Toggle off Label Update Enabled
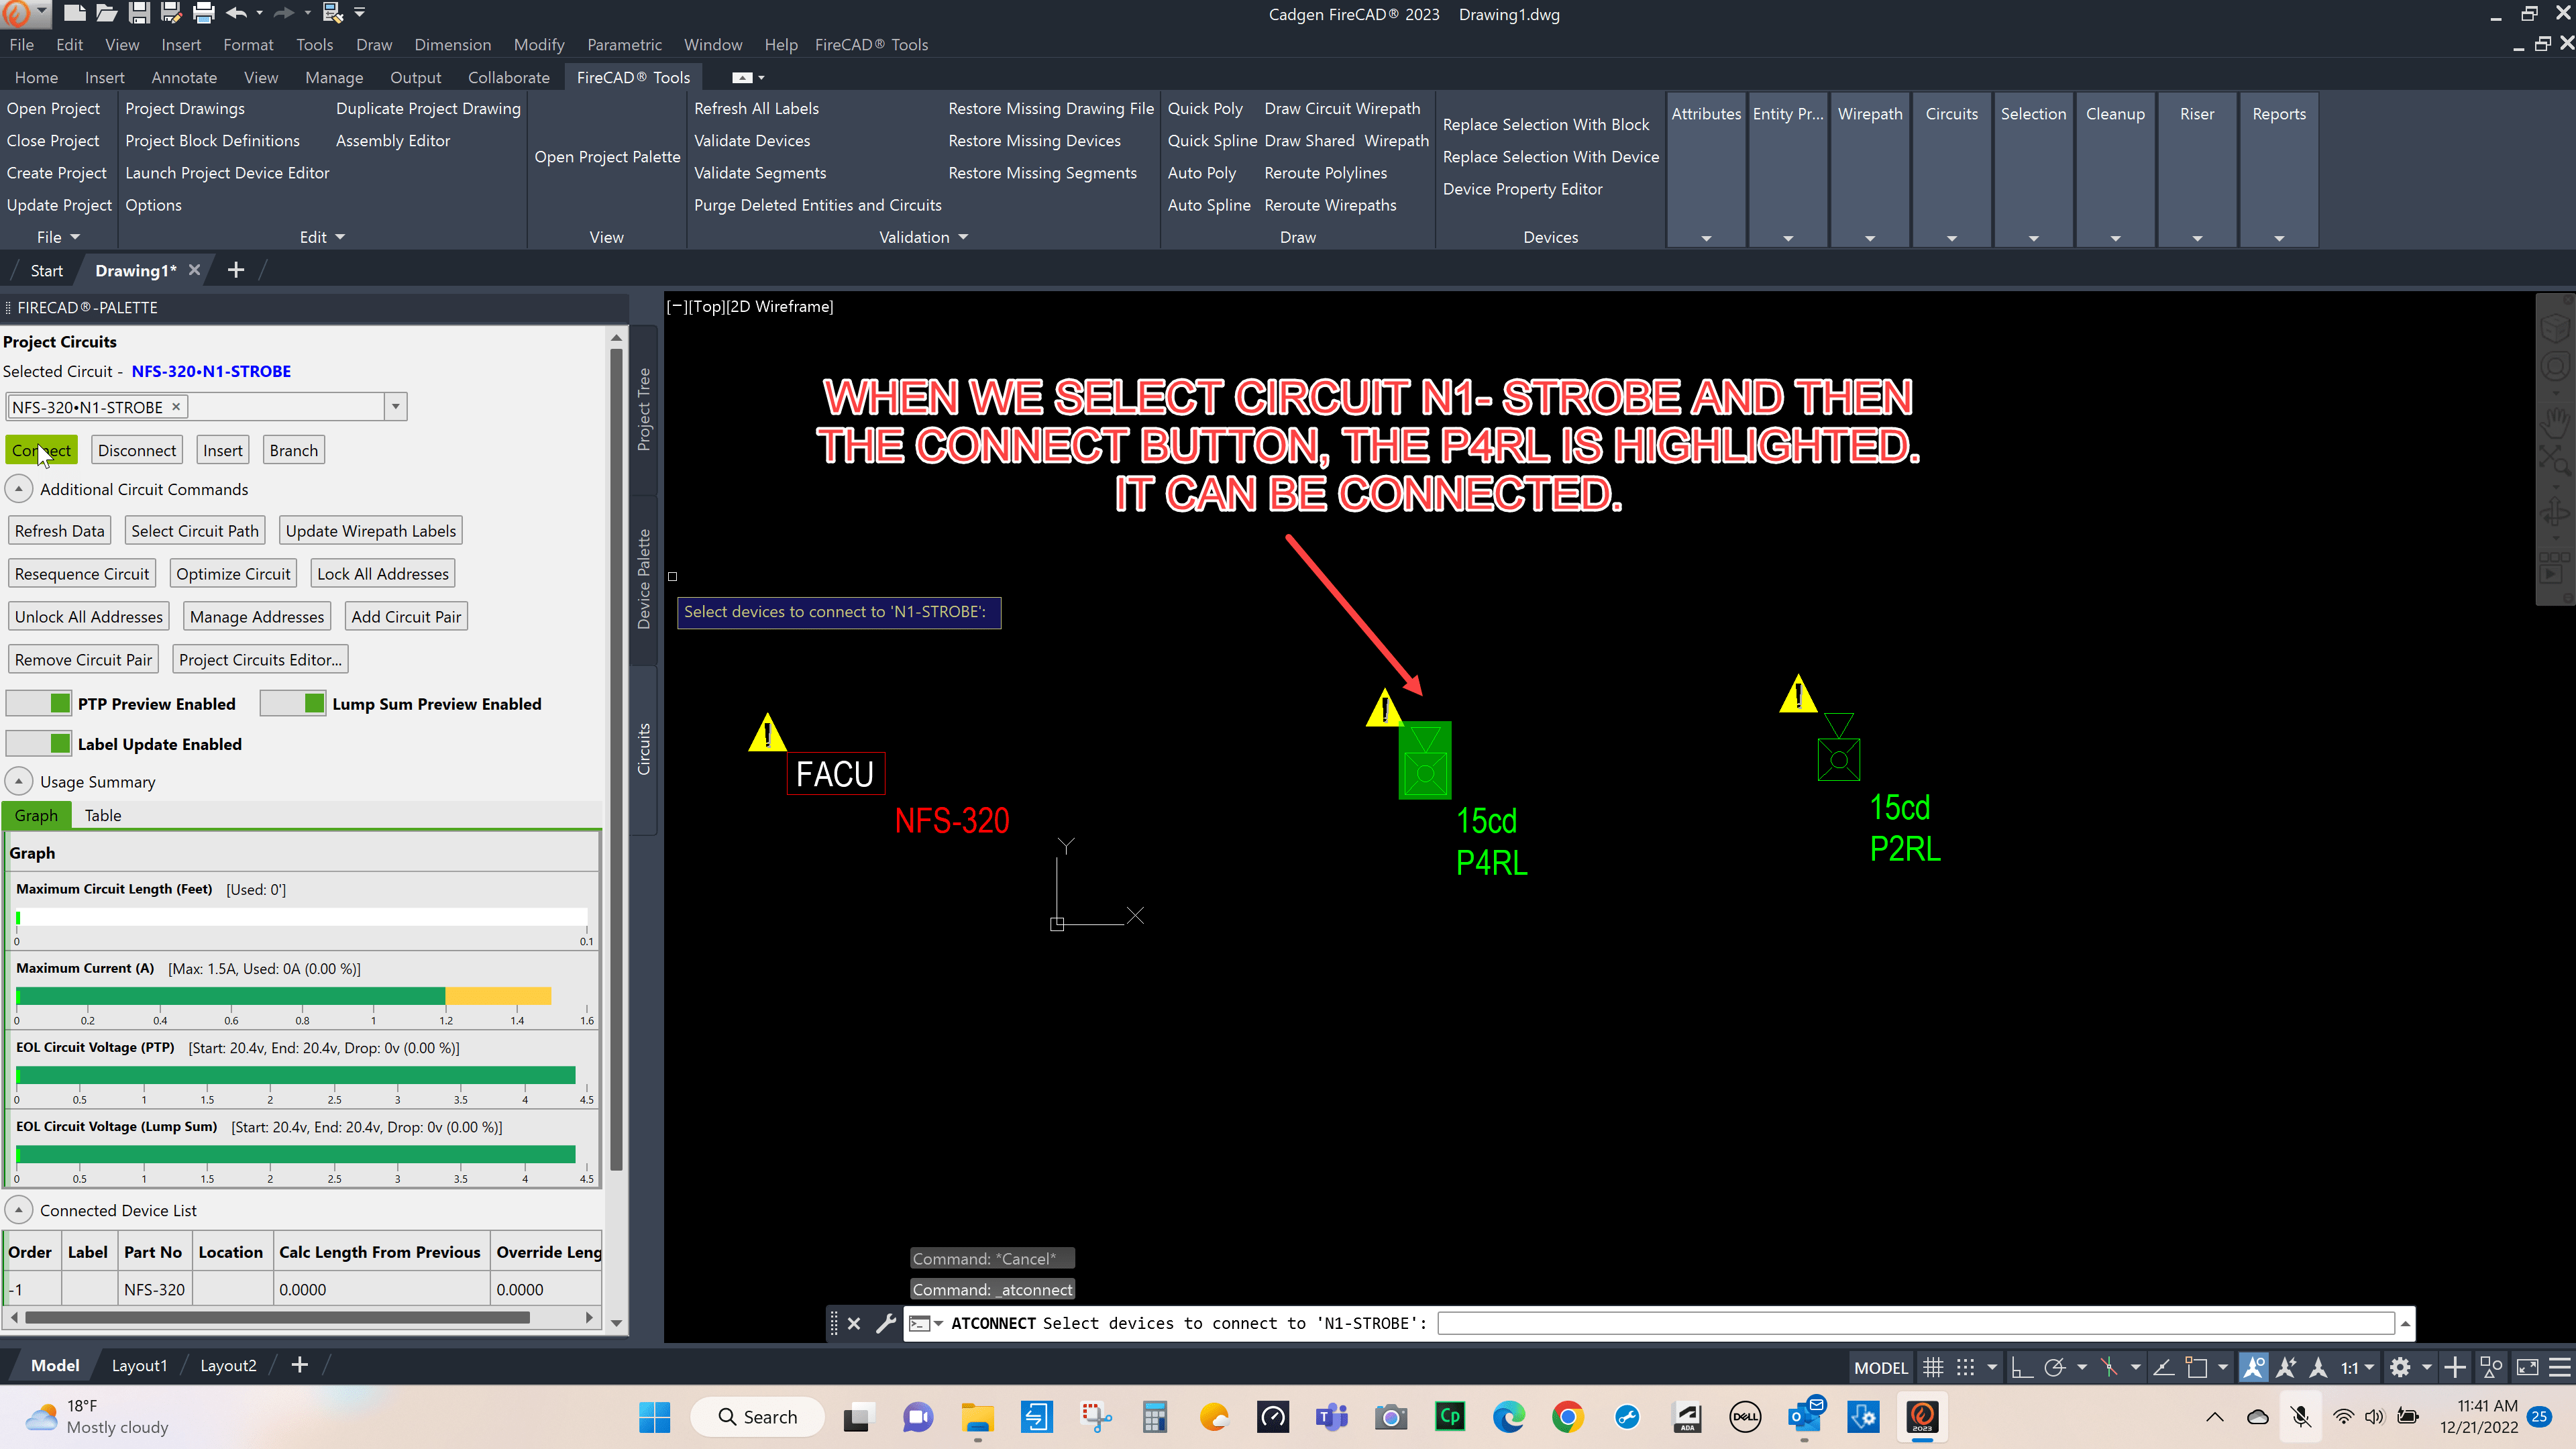Viewport: 2576px width, 1449px height. (x=39, y=743)
